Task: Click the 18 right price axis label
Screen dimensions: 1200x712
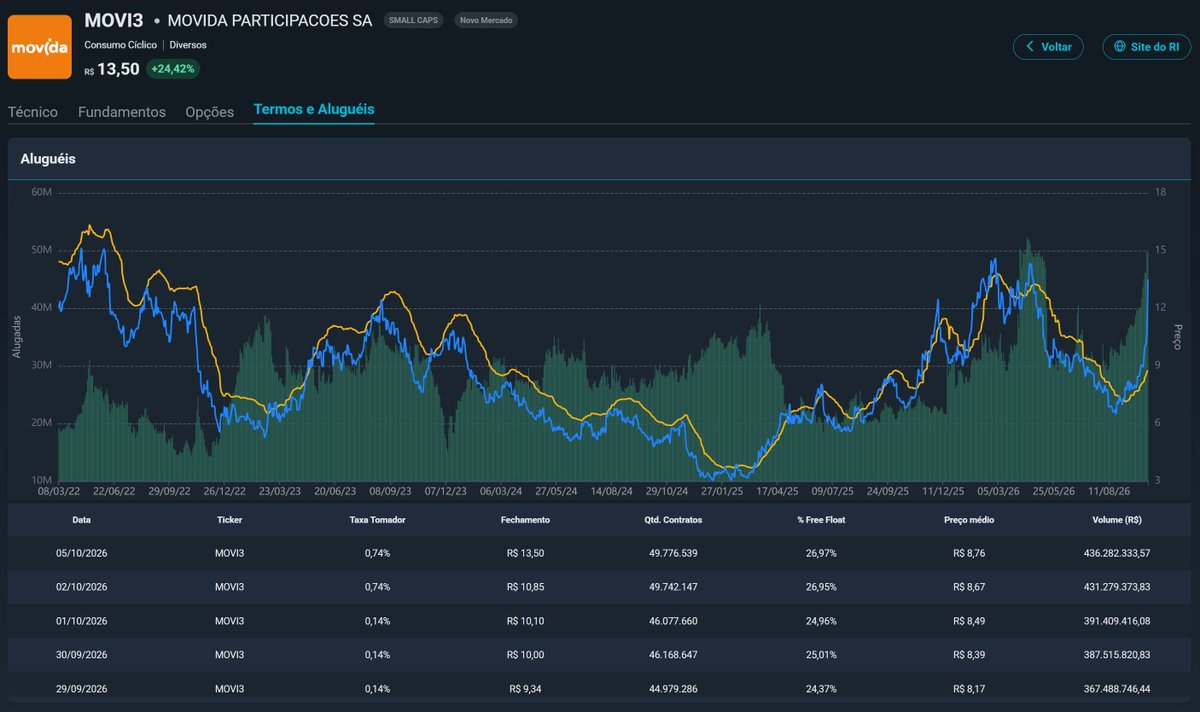Action: coord(1160,192)
